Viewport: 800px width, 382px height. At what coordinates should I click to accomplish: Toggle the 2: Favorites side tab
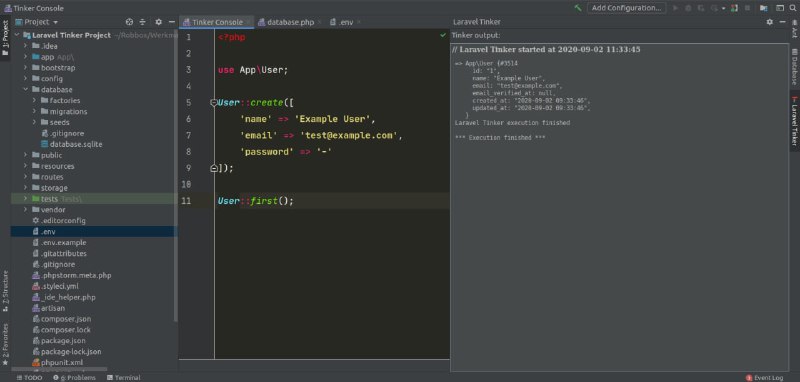5,344
